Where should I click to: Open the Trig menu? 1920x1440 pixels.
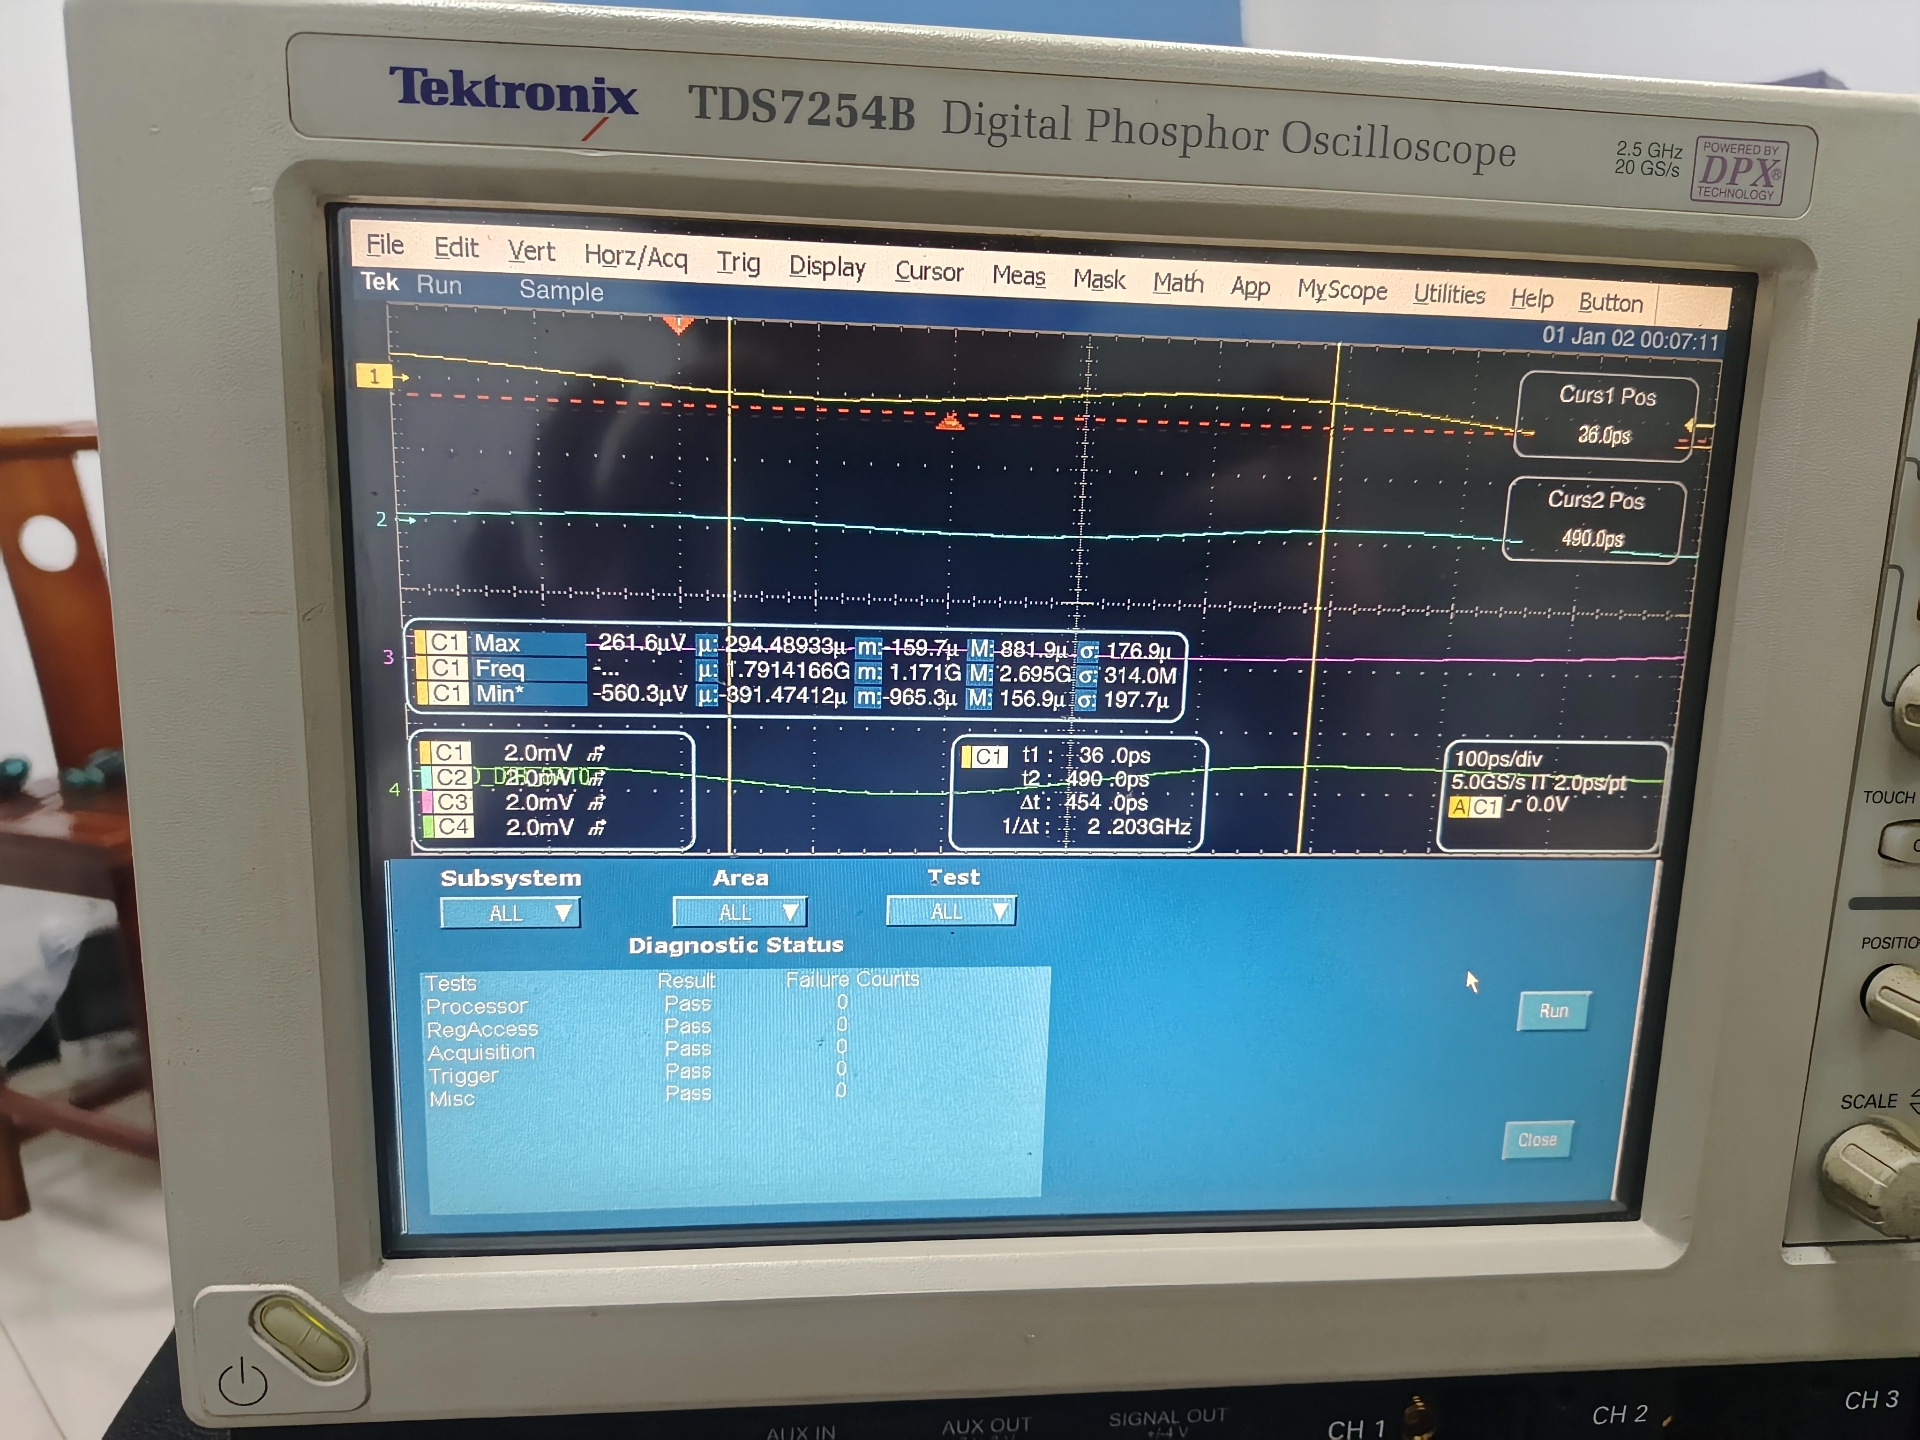[738, 262]
